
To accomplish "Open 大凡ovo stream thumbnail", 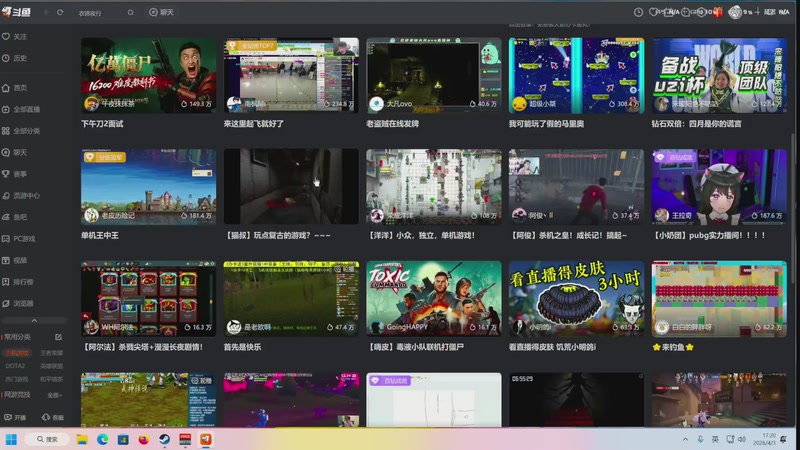I will [x=434, y=76].
